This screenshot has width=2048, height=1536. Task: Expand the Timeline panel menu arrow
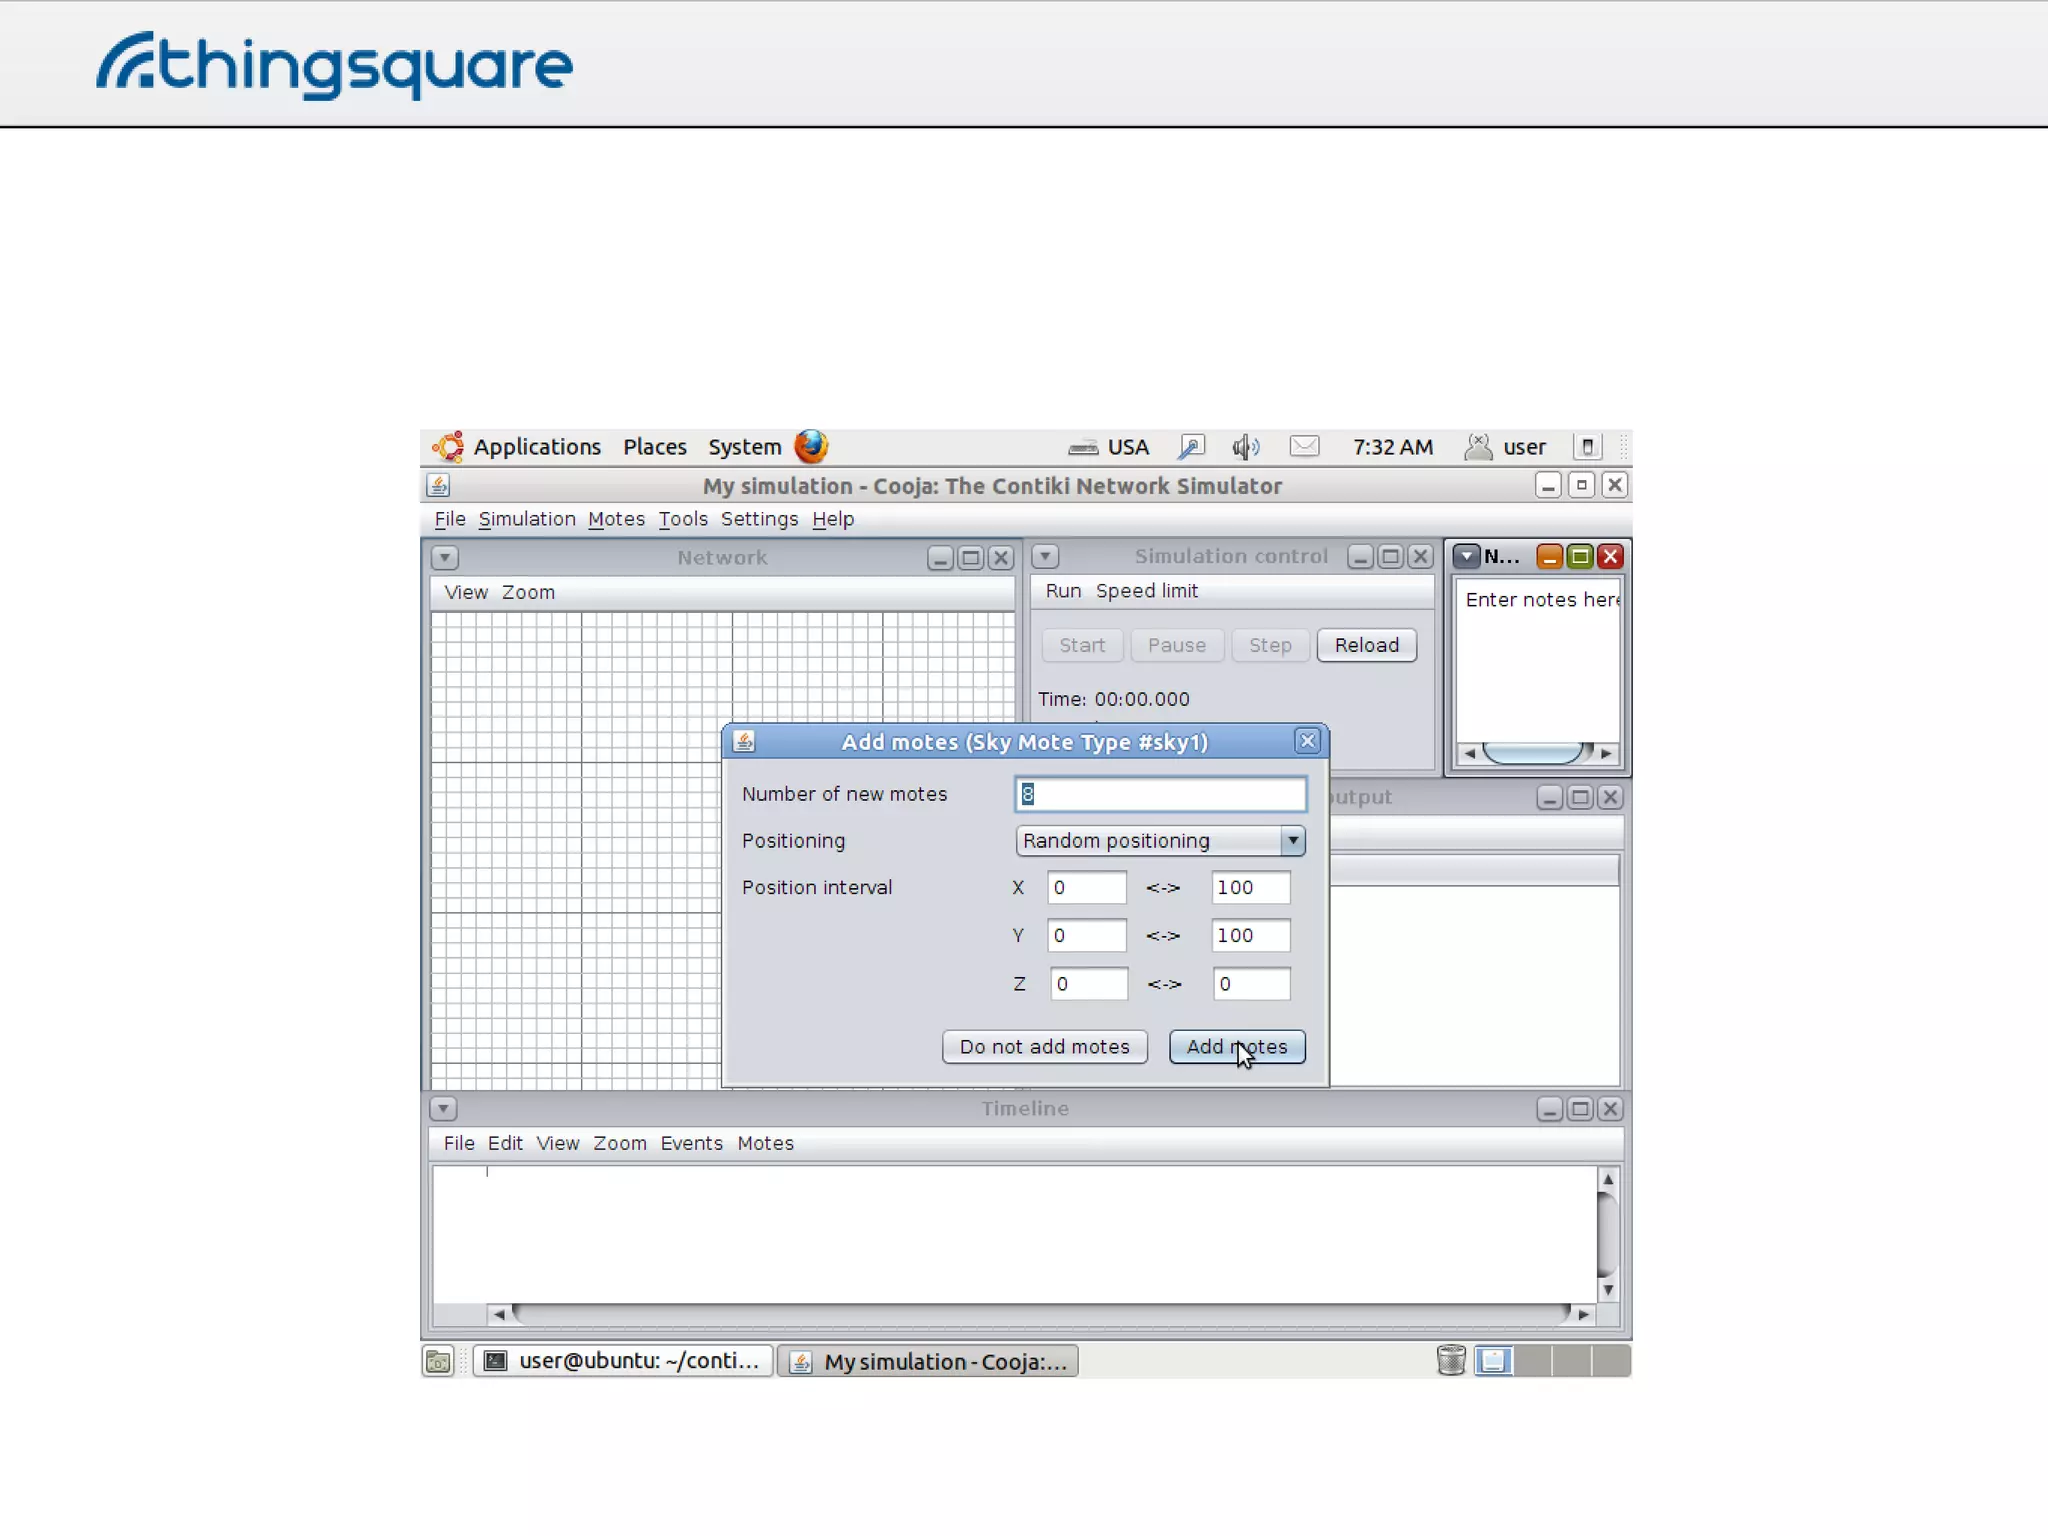[x=443, y=1109]
